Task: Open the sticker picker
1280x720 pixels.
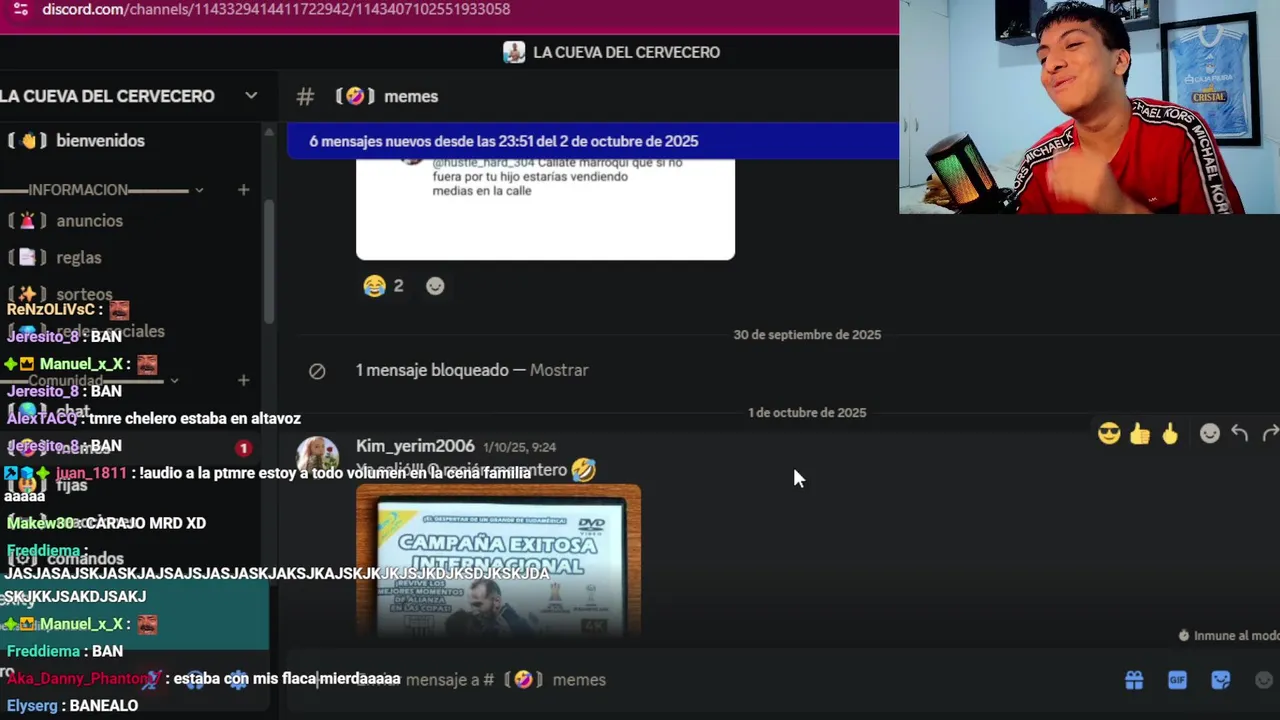Action: pos(1221,680)
